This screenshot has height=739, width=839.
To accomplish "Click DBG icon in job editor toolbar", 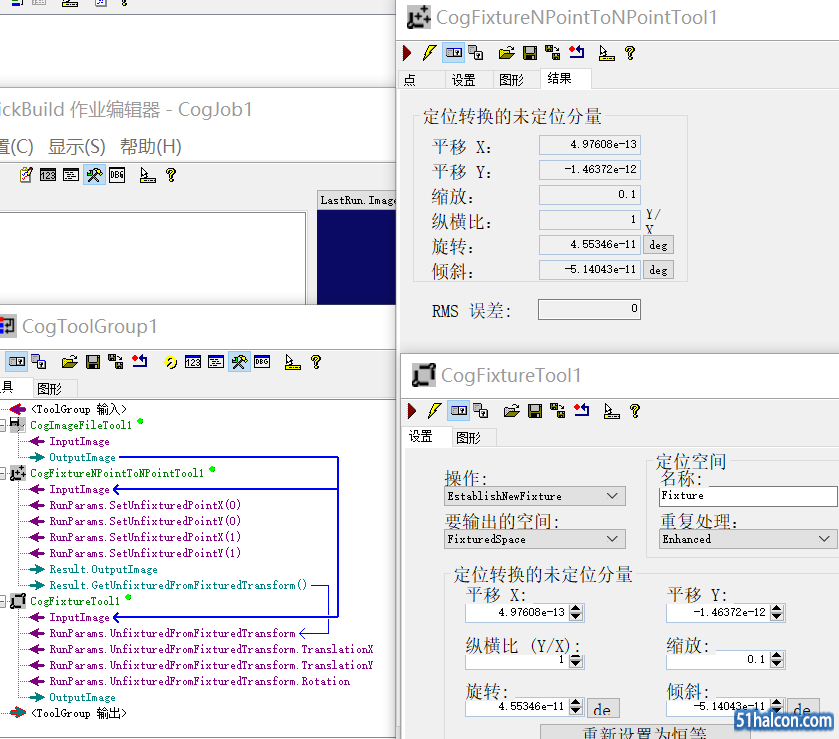I will [117, 175].
